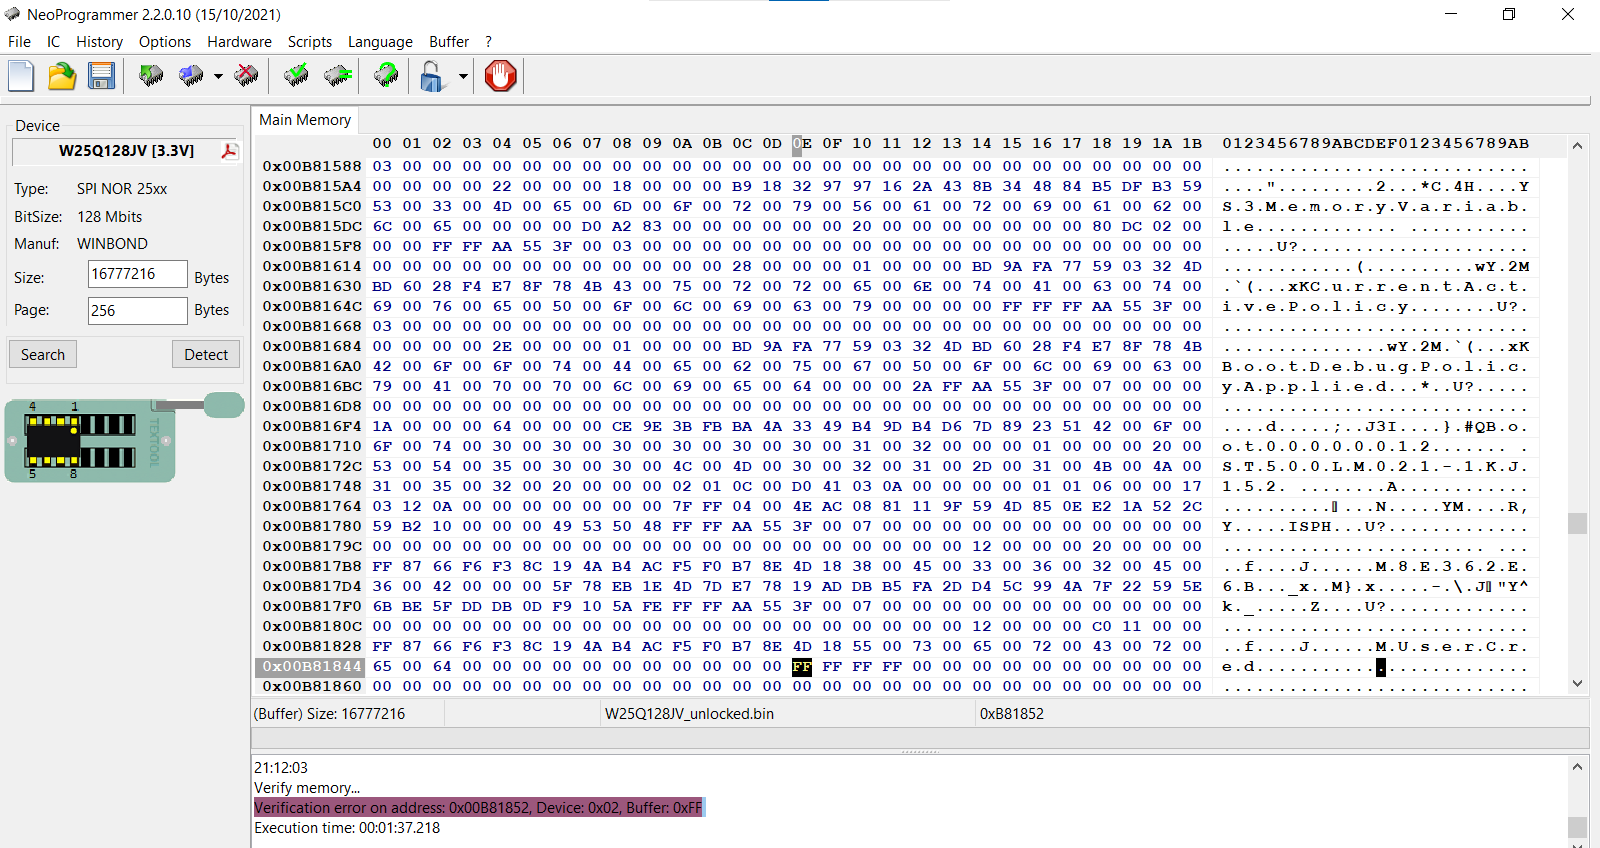Screen dimensions: 1600x848
Task: Select the address row 0x00B817D4
Action: point(312,586)
